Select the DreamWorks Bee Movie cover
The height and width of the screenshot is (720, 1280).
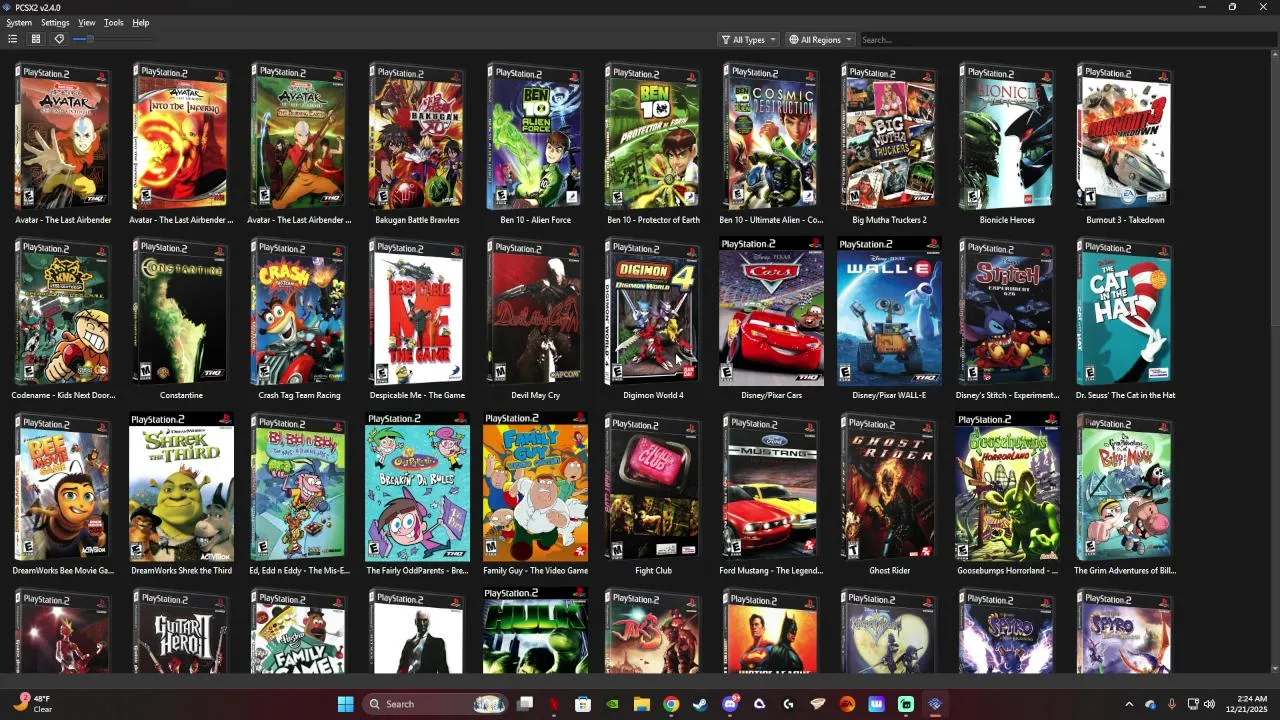63,487
